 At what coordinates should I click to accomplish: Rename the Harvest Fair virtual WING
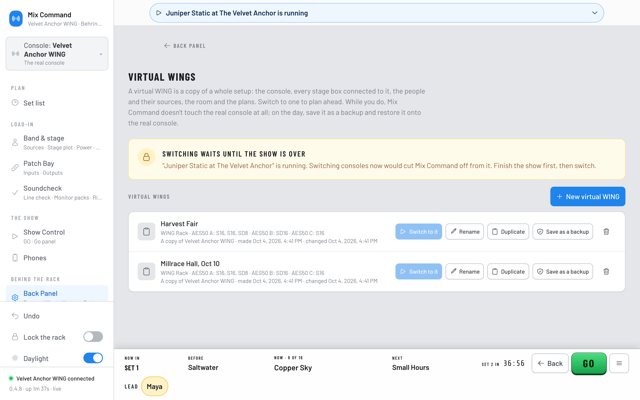pos(464,231)
